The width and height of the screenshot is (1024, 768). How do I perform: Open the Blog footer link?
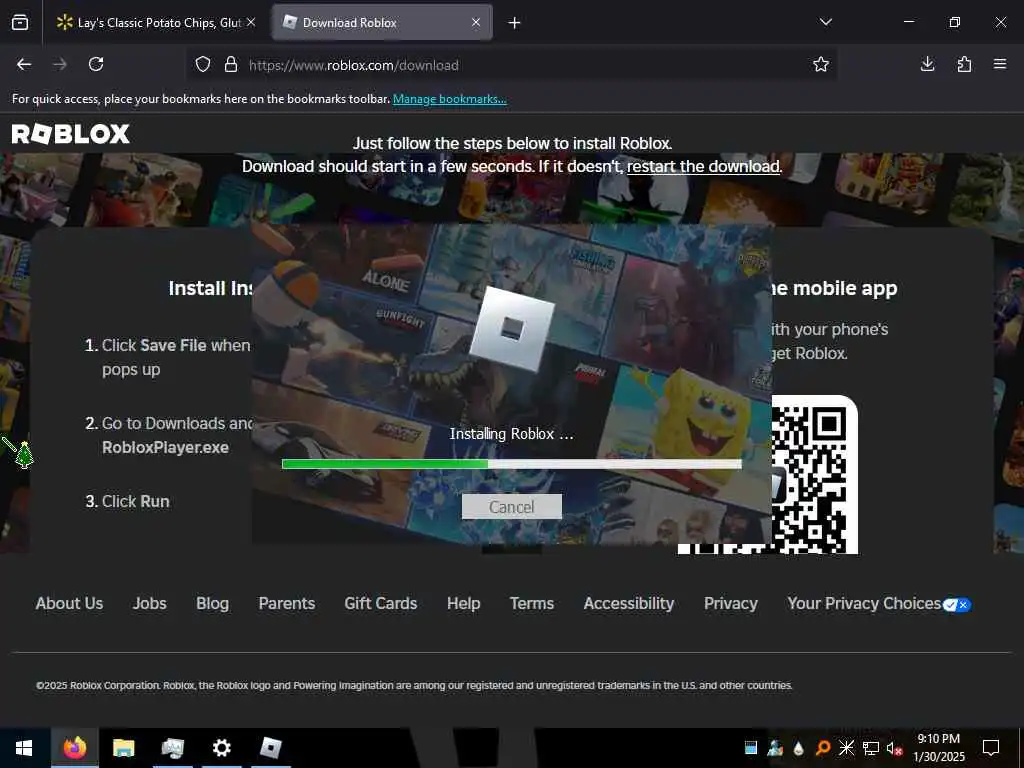click(x=212, y=603)
